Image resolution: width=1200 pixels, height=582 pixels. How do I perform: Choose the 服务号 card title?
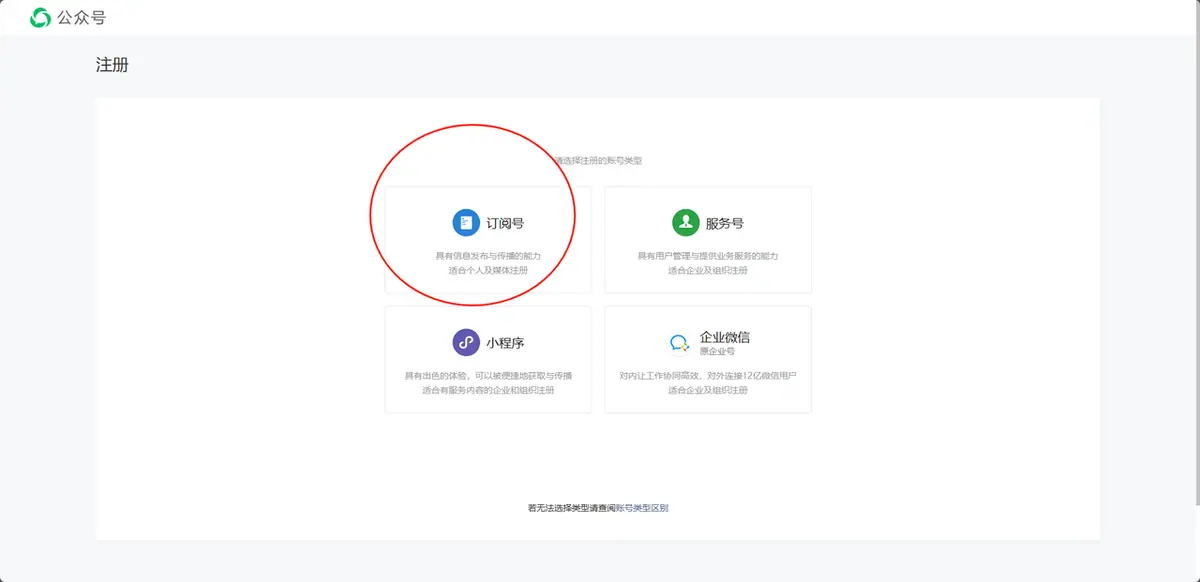point(725,224)
